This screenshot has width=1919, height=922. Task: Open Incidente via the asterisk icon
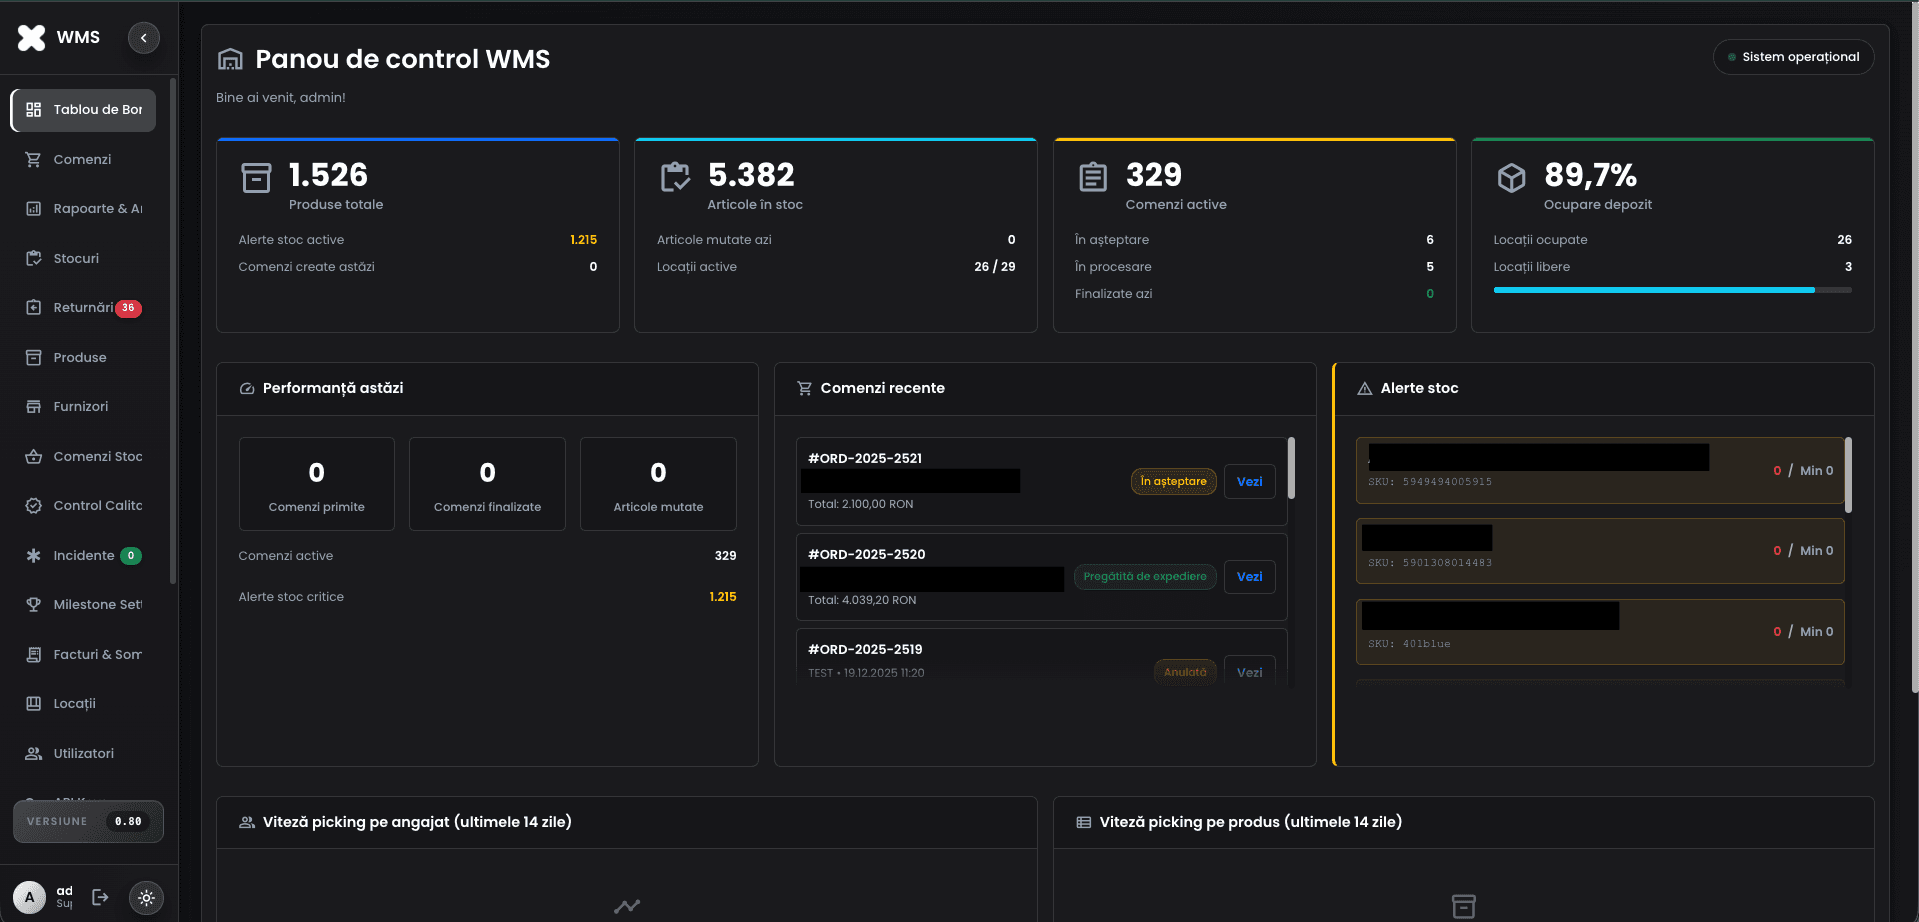33,555
